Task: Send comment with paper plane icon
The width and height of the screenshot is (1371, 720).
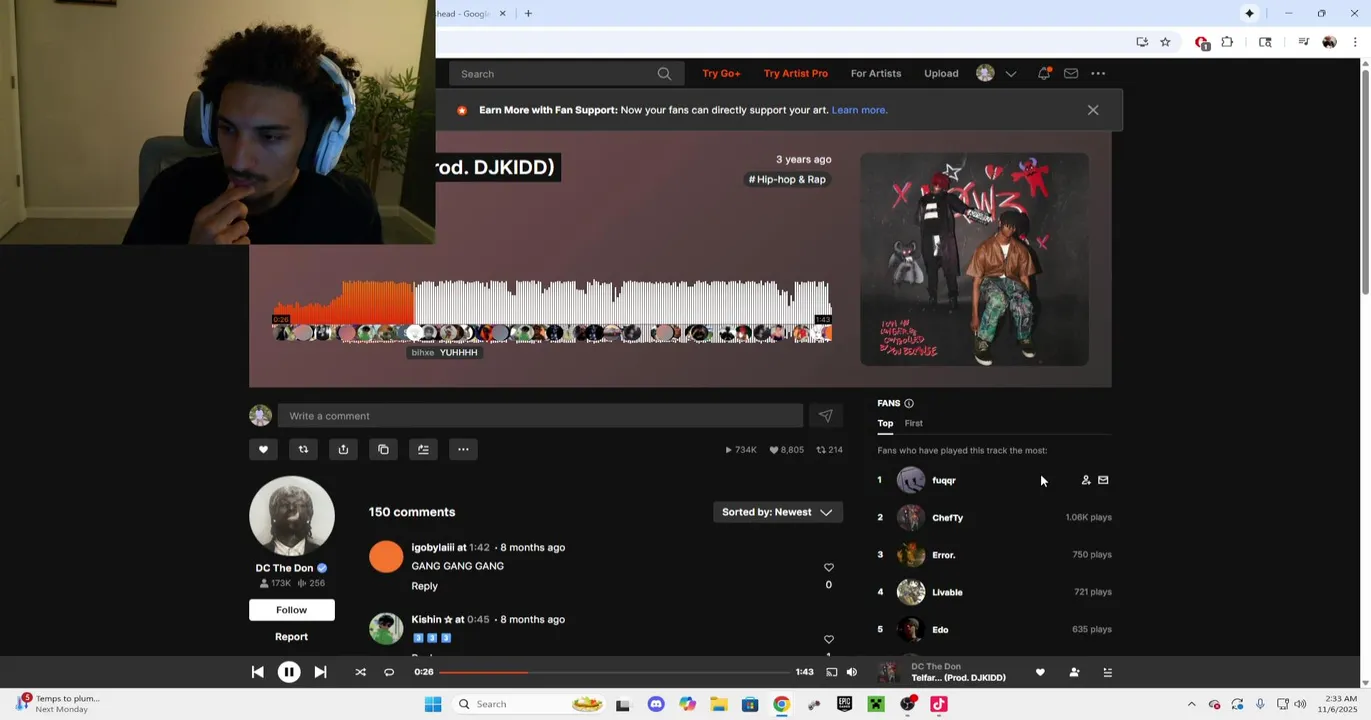Action: pos(825,416)
